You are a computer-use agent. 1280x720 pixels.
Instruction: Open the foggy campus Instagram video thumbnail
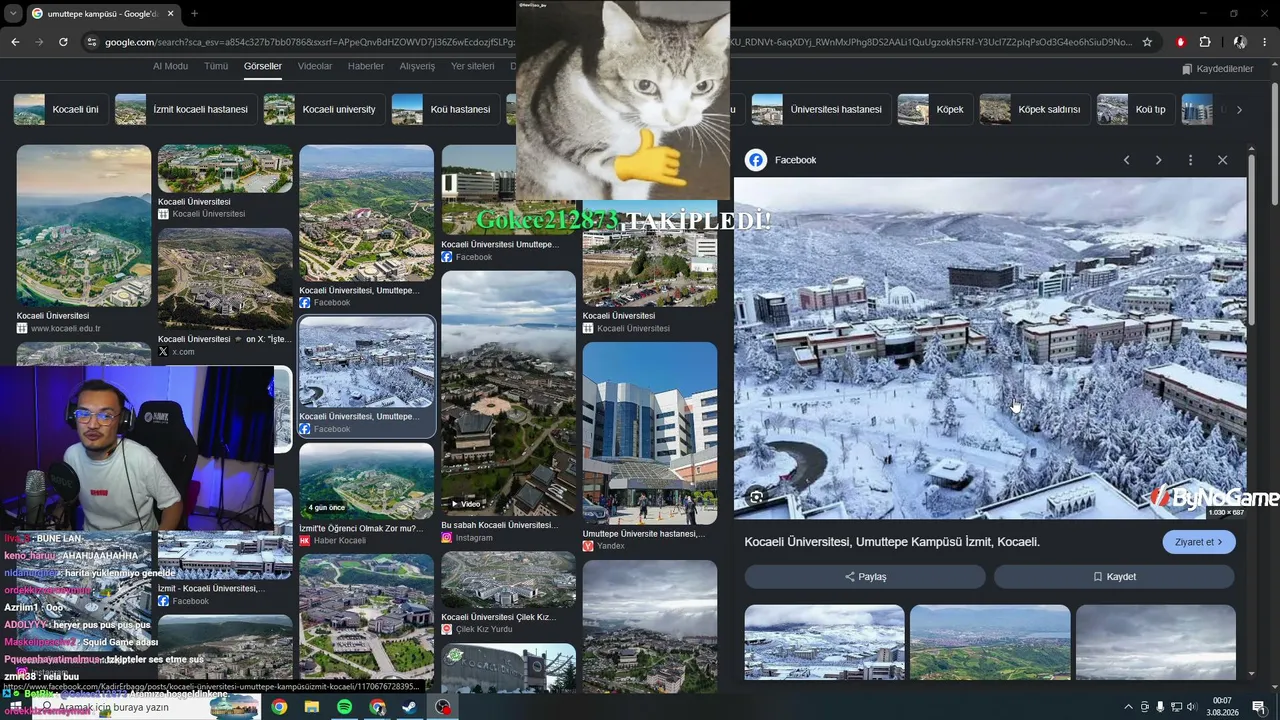(x=509, y=393)
